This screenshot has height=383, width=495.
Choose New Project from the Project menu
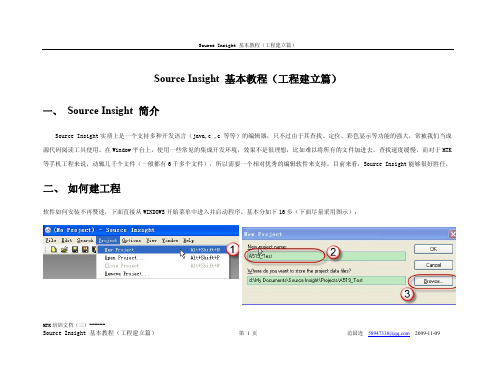click(163, 250)
